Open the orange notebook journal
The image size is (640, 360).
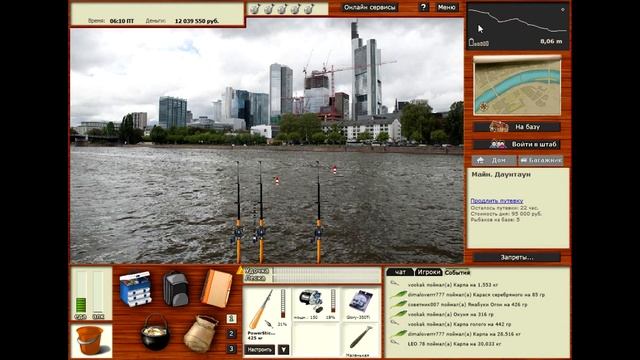(x=216, y=288)
